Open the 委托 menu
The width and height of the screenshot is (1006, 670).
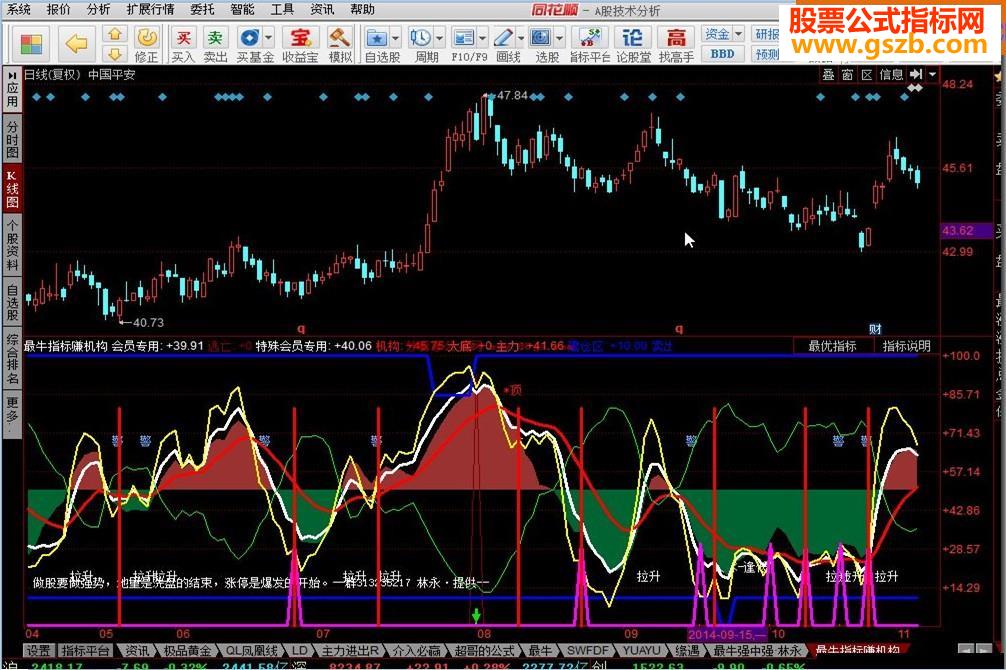202,9
